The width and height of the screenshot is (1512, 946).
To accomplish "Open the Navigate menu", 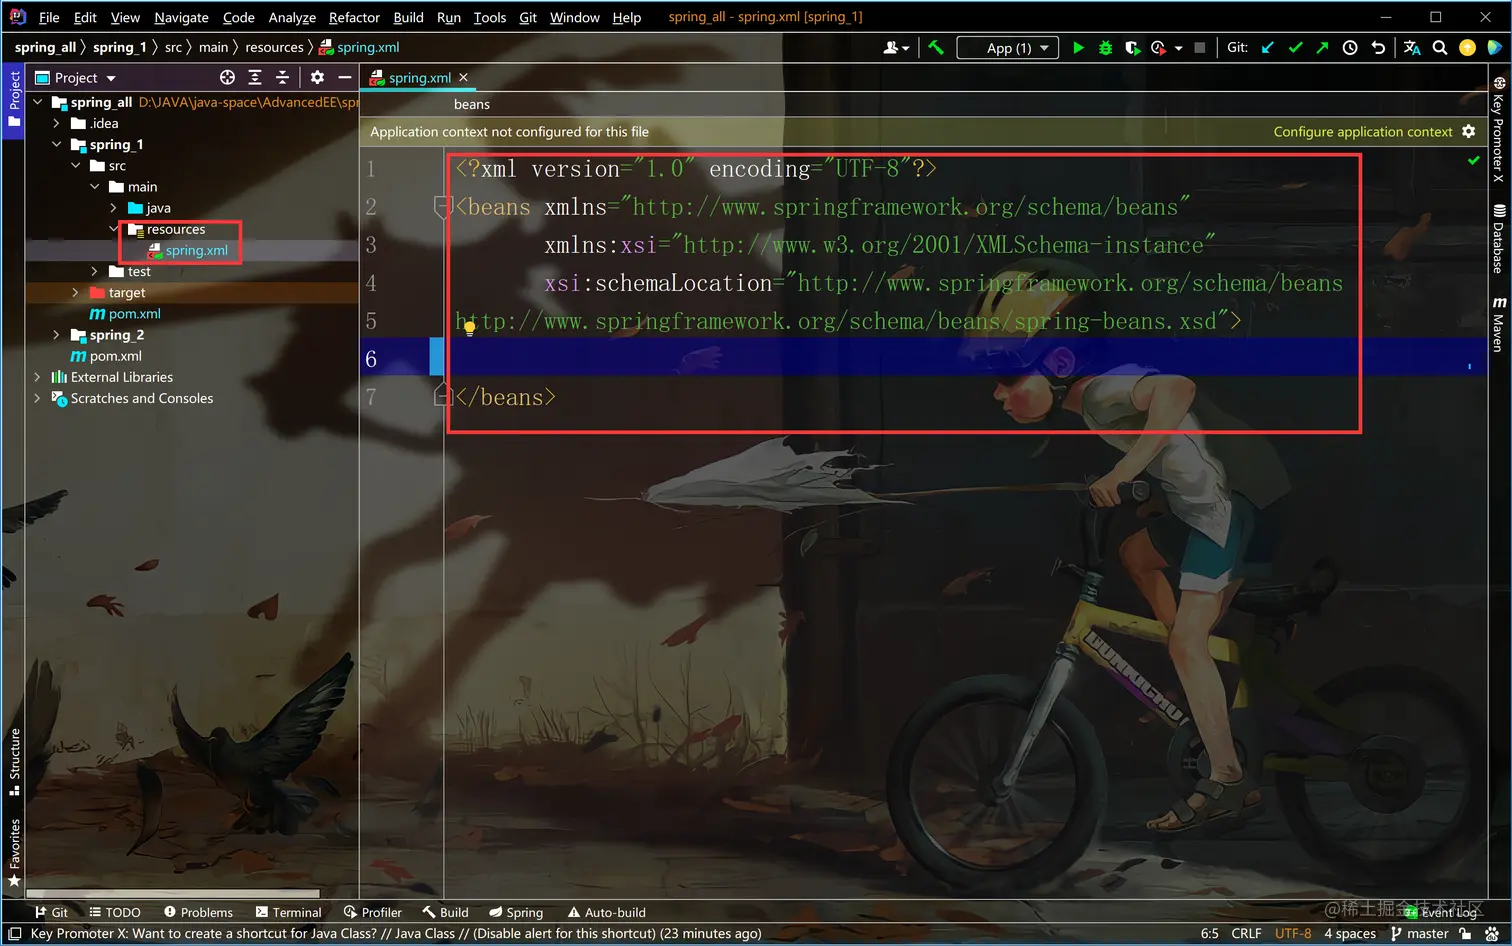I will [x=181, y=17].
